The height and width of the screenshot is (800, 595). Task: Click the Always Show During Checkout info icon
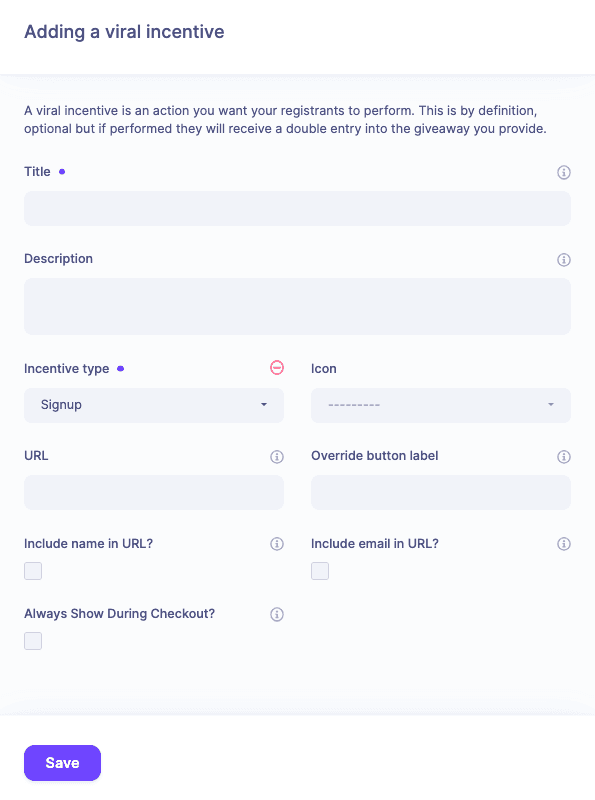tap(277, 614)
